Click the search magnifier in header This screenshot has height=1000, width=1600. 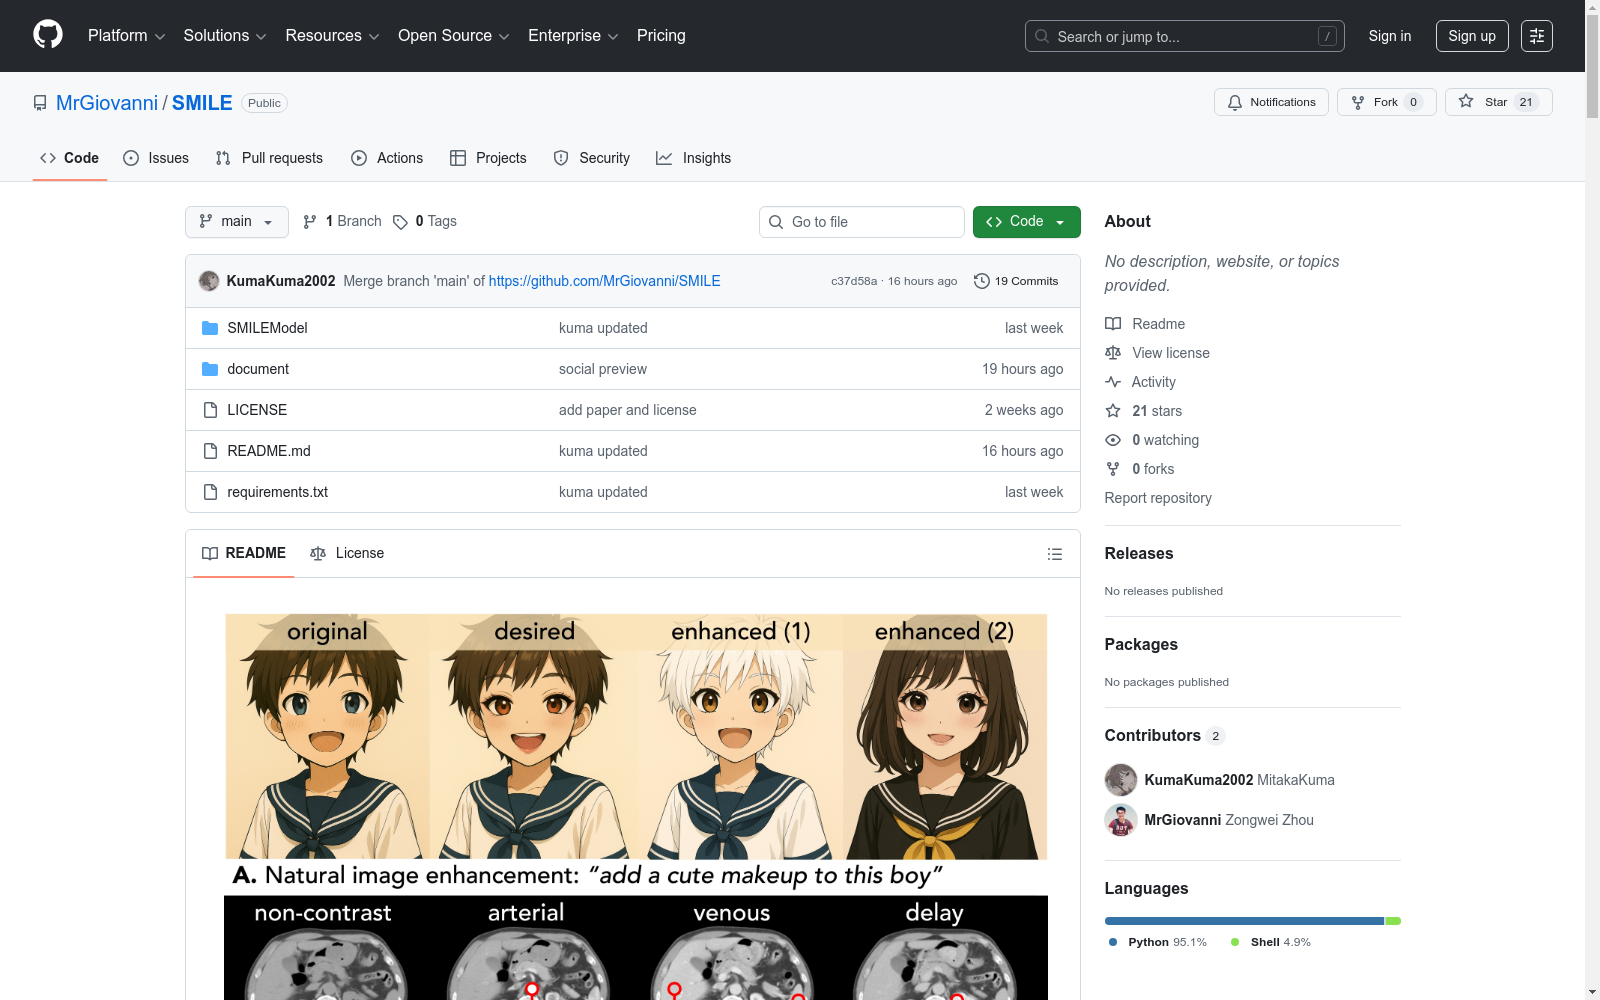(x=1042, y=36)
